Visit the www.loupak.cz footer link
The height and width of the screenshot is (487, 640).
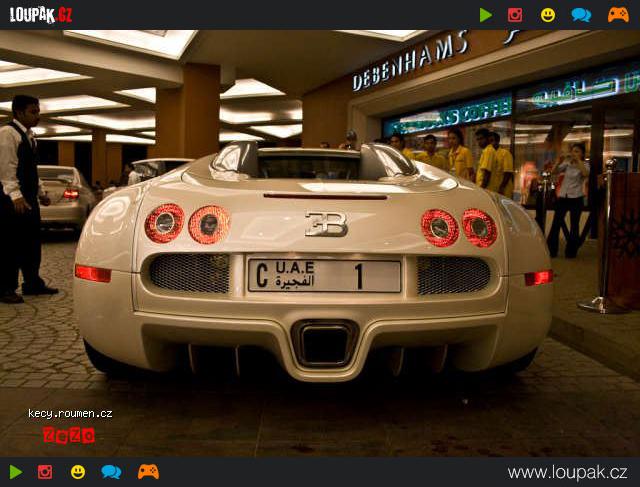tap(567, 473)
